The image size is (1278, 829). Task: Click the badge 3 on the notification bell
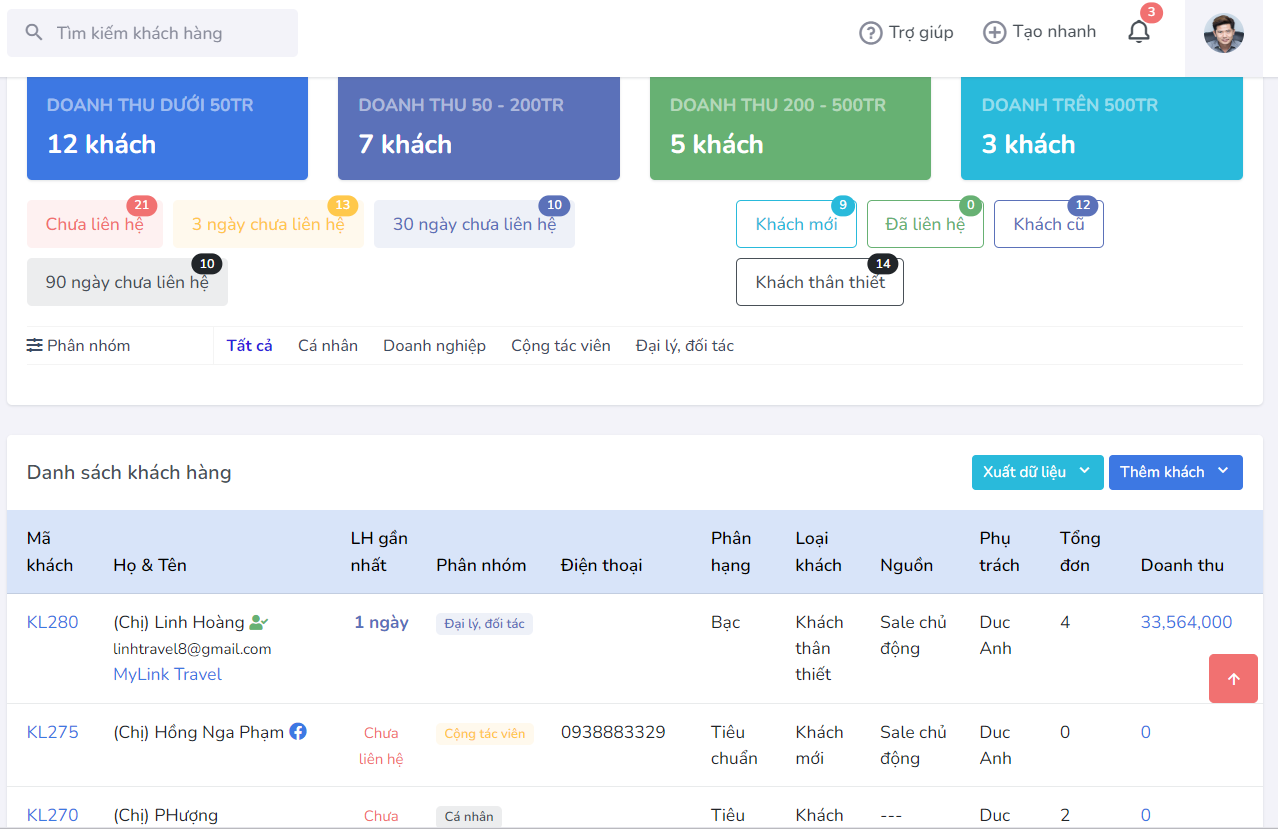click(x=1151, y=13)
